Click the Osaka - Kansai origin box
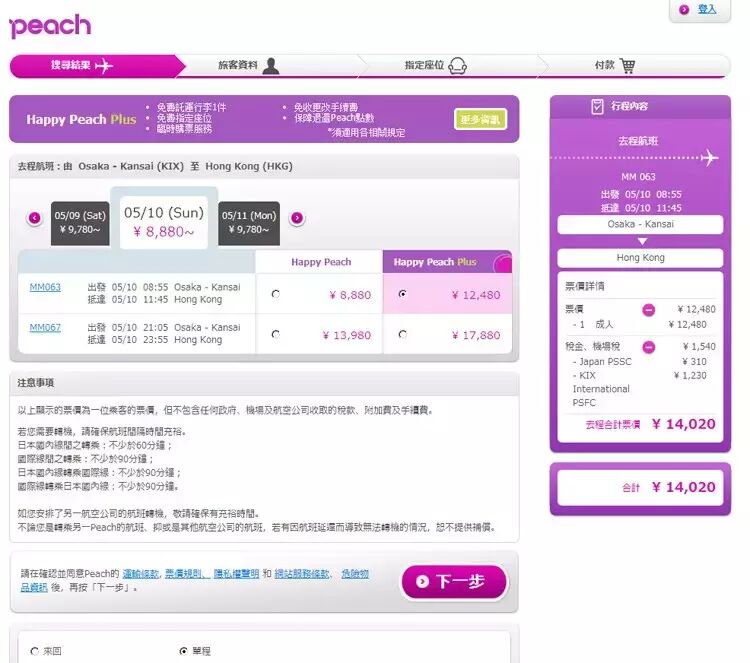The width and height of the screenshot is (750, 663). [640, 224]
